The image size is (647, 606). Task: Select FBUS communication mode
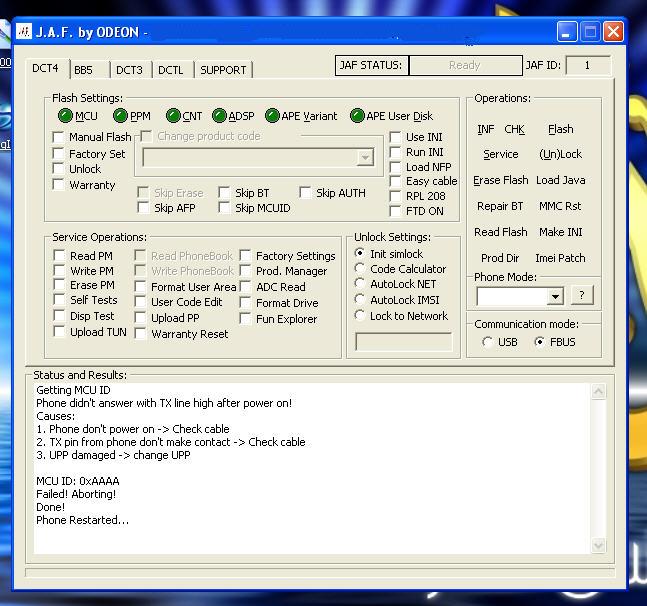(539, 342)
